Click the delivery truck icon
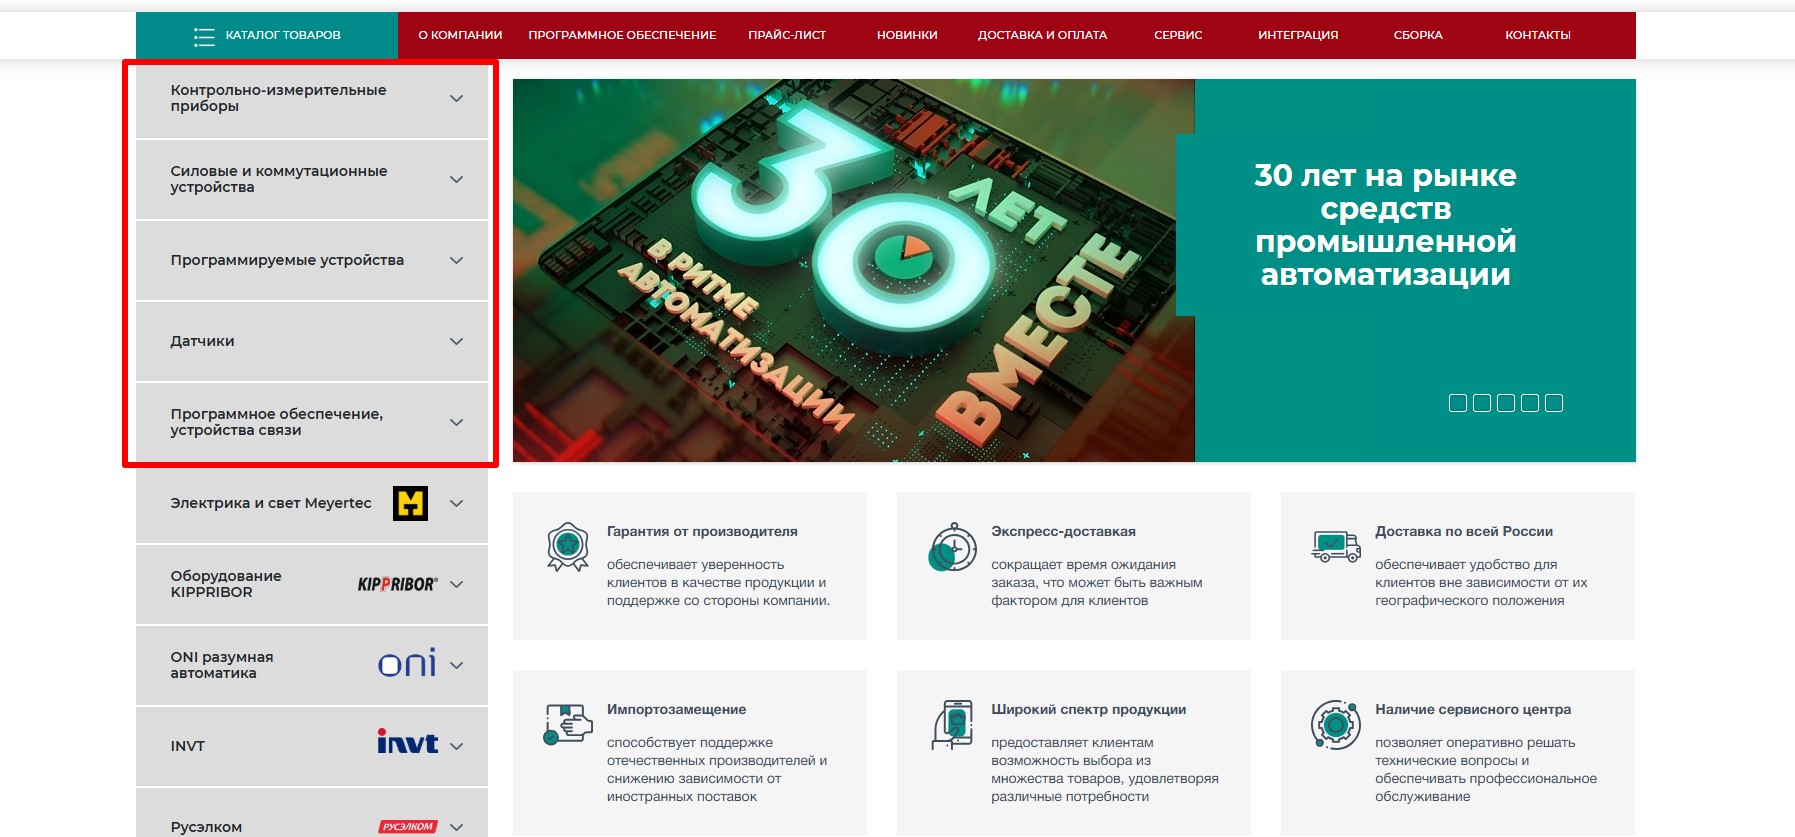This screenshot has height=837, width=1795. tap(1335, 546)
